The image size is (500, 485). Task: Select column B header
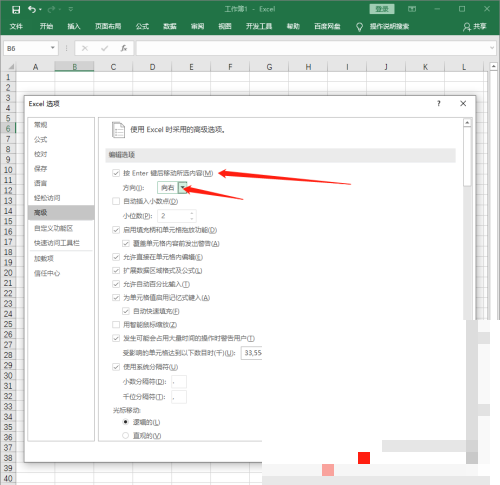pos(74,67)
